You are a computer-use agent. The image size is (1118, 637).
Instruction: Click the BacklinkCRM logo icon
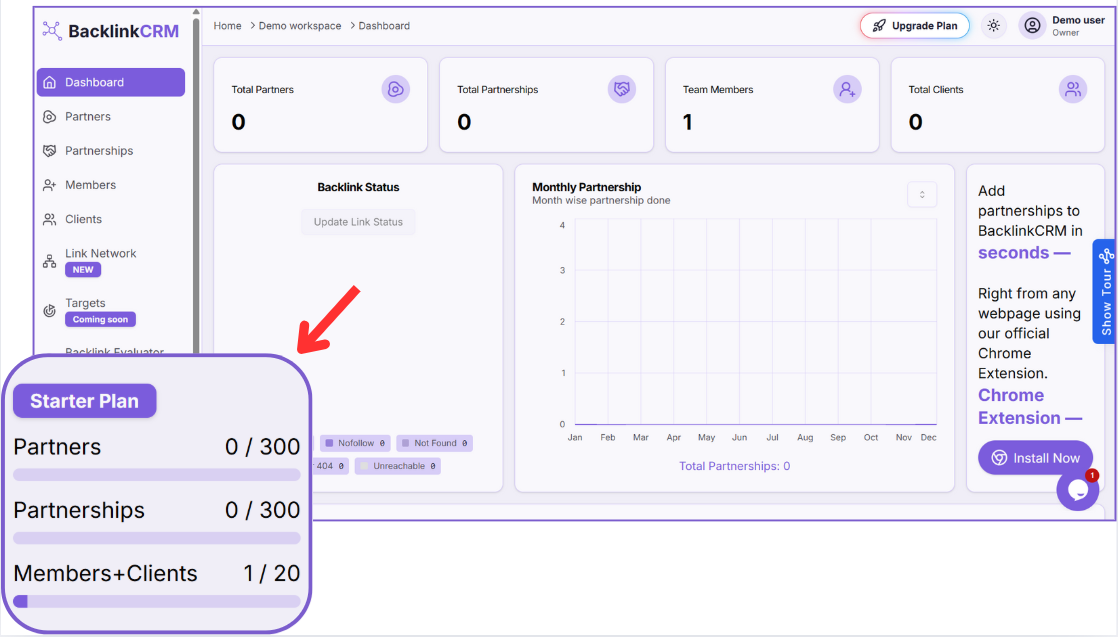(52, 31)
